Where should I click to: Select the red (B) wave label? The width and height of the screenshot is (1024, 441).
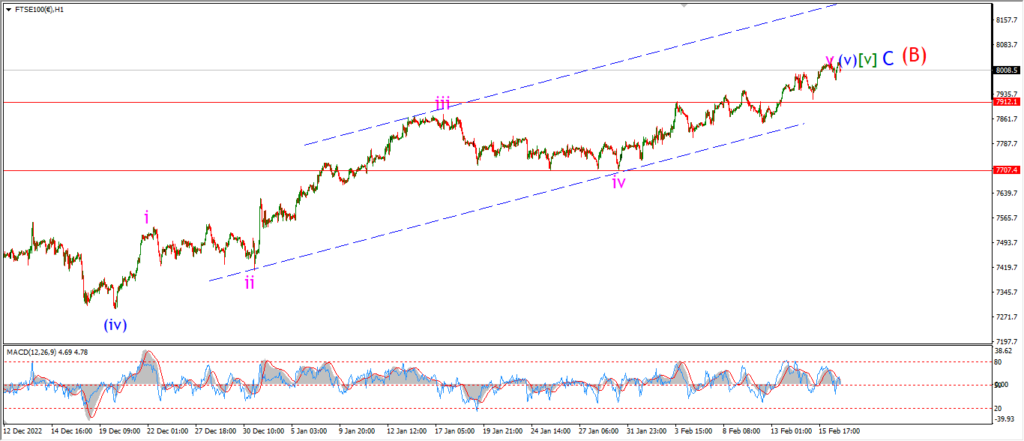914,56
